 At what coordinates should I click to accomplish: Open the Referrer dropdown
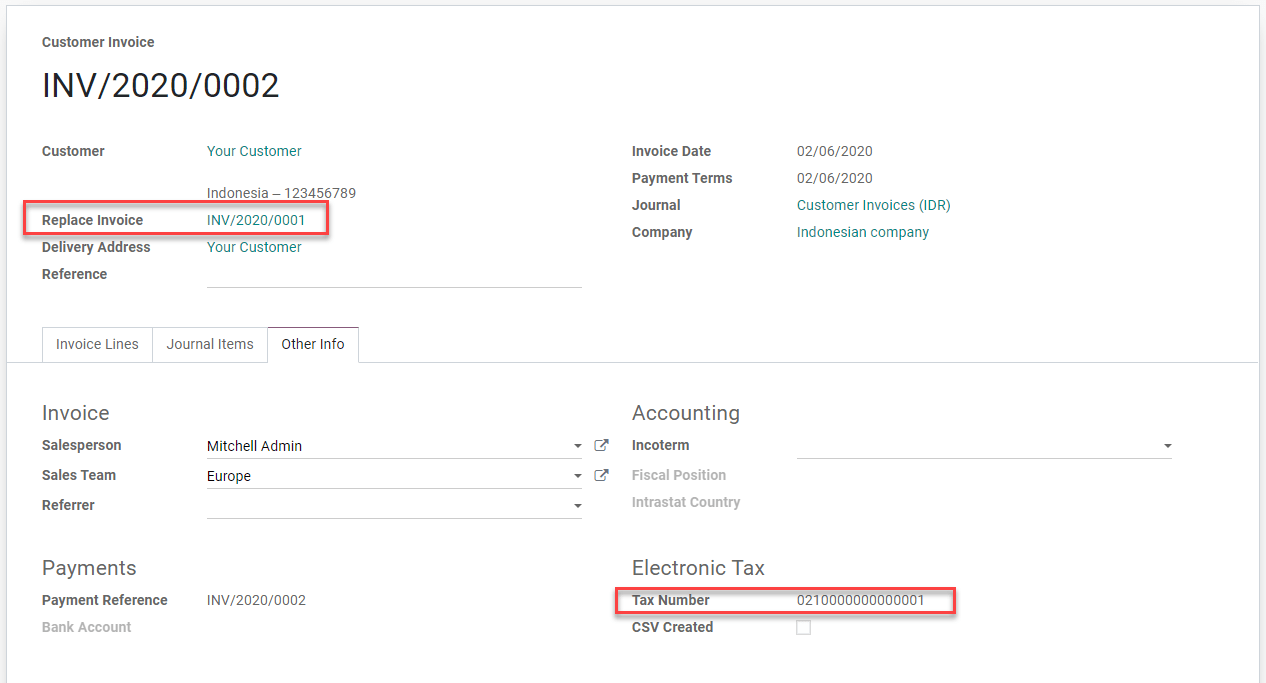tap(577, 505)
